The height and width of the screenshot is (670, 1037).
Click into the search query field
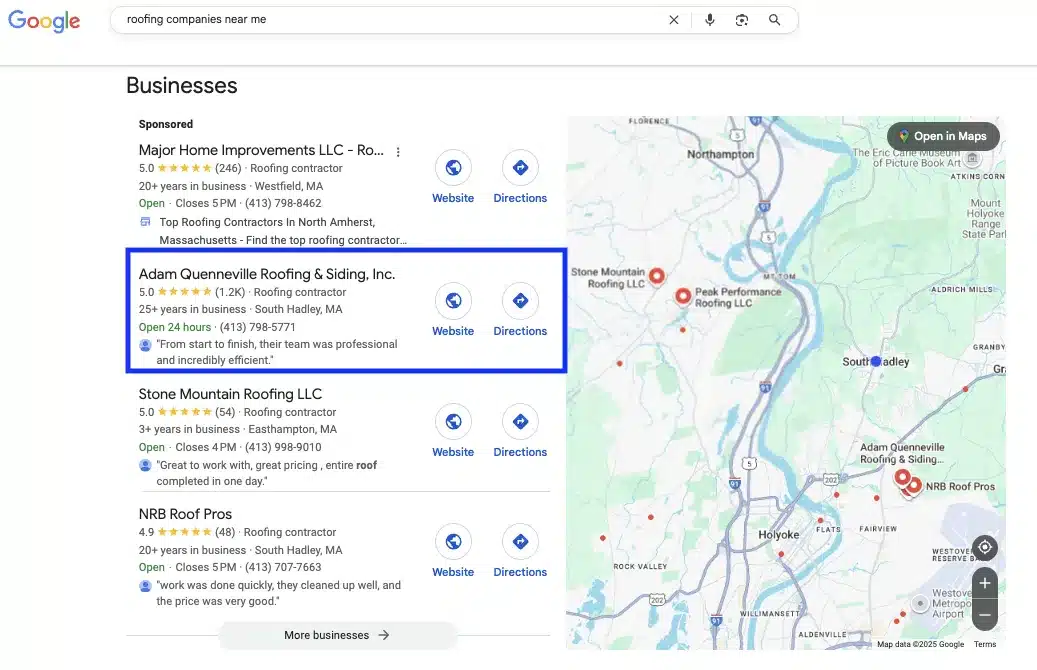coord(390,20)
